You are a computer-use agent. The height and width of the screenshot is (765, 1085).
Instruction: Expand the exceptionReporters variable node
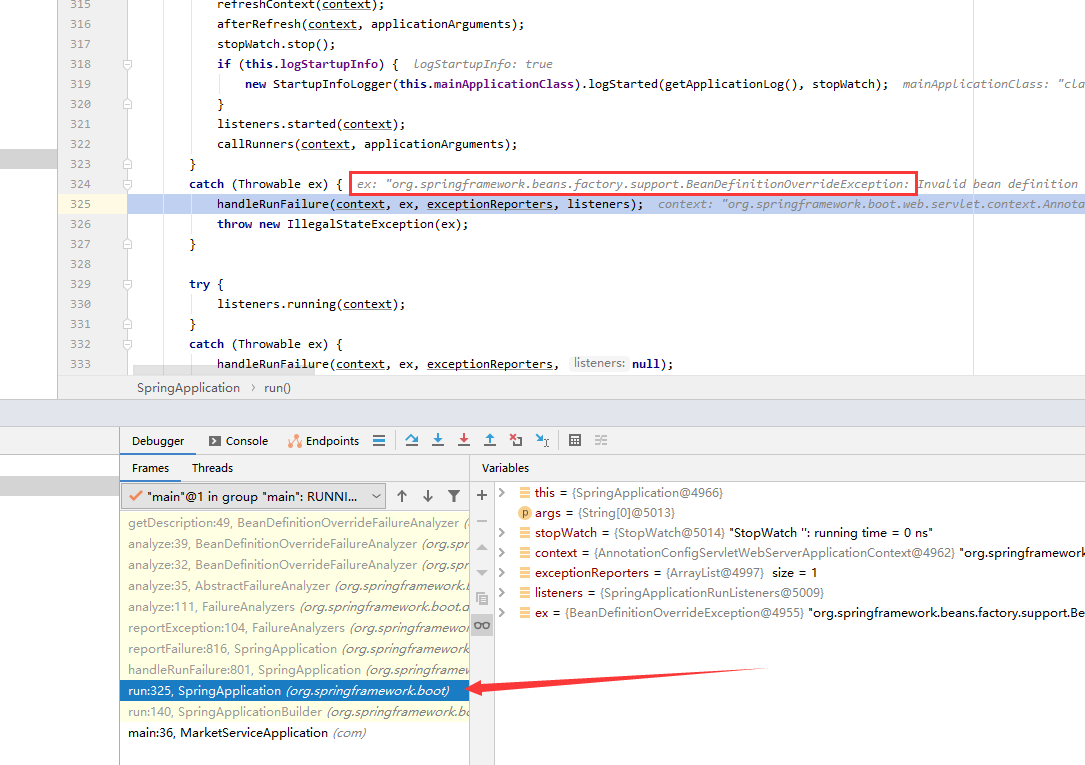[502, 573]
